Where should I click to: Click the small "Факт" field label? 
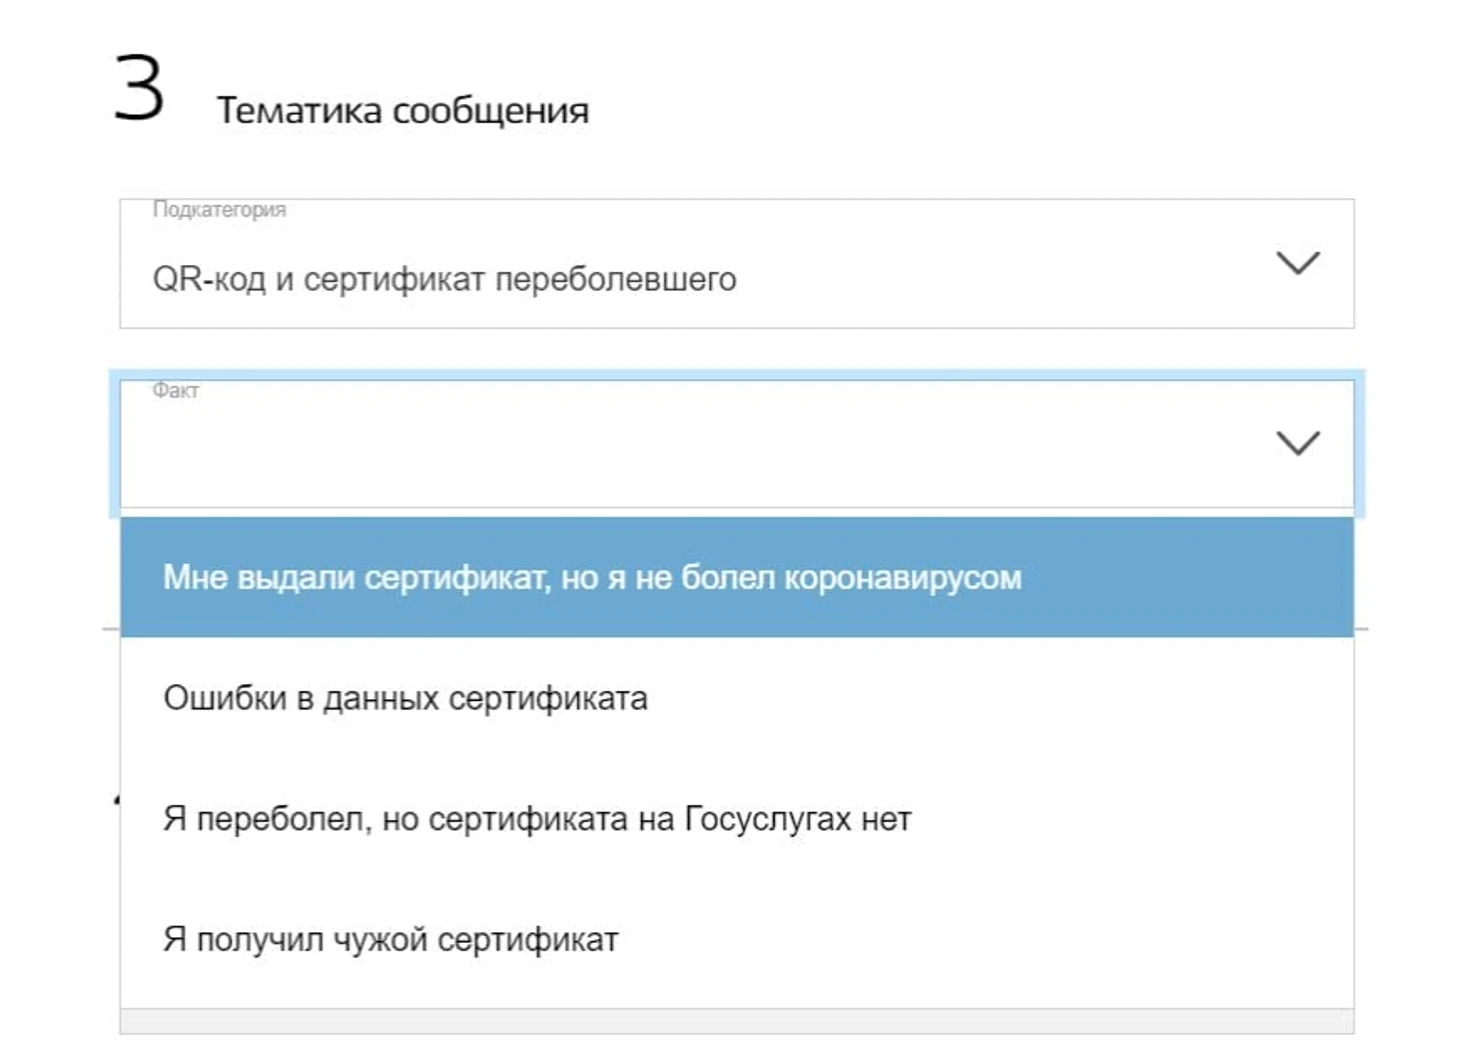pyautogui.click(x=176, y=390)
